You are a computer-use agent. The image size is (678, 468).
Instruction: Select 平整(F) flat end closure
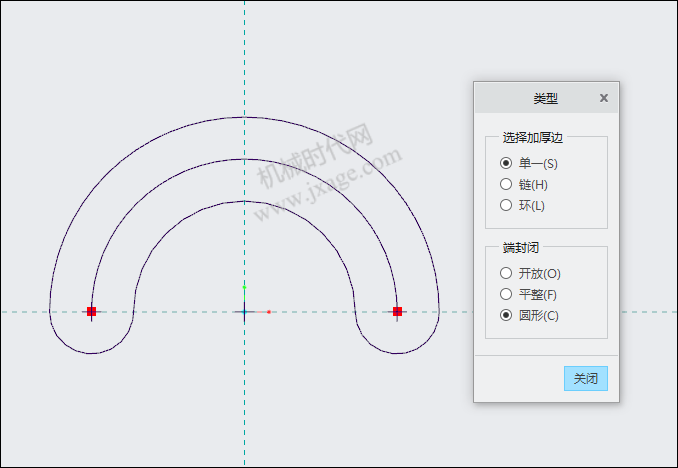tap(506, 294)
